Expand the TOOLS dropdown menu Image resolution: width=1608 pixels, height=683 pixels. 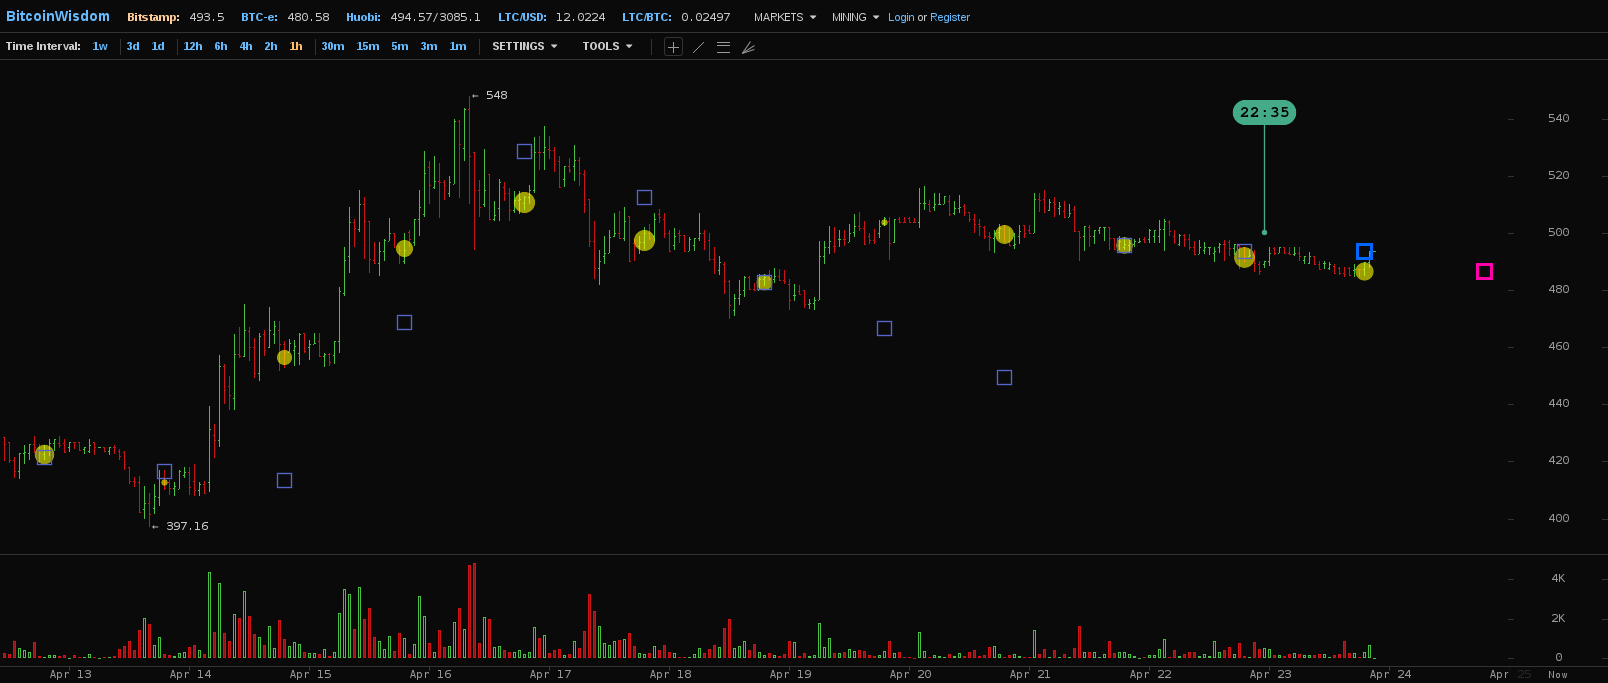click(x=607, y=47)
